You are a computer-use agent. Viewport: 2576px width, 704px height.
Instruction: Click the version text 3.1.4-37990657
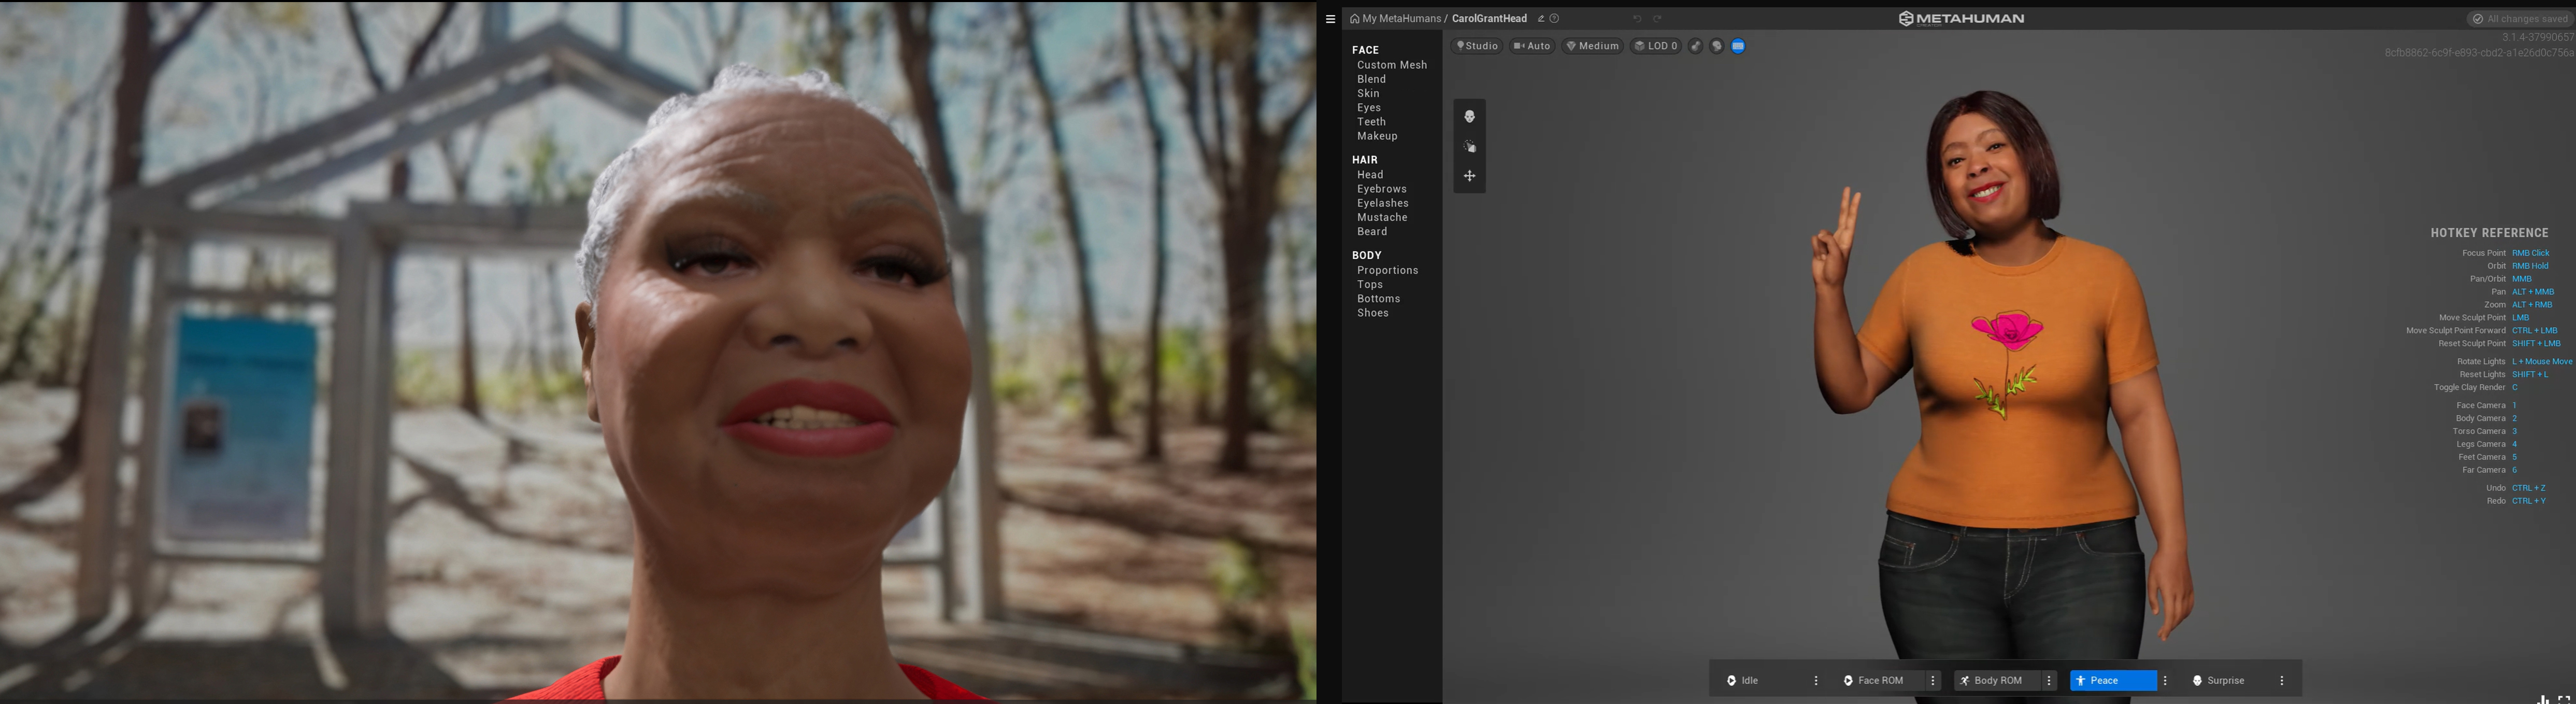point(2538,37)
